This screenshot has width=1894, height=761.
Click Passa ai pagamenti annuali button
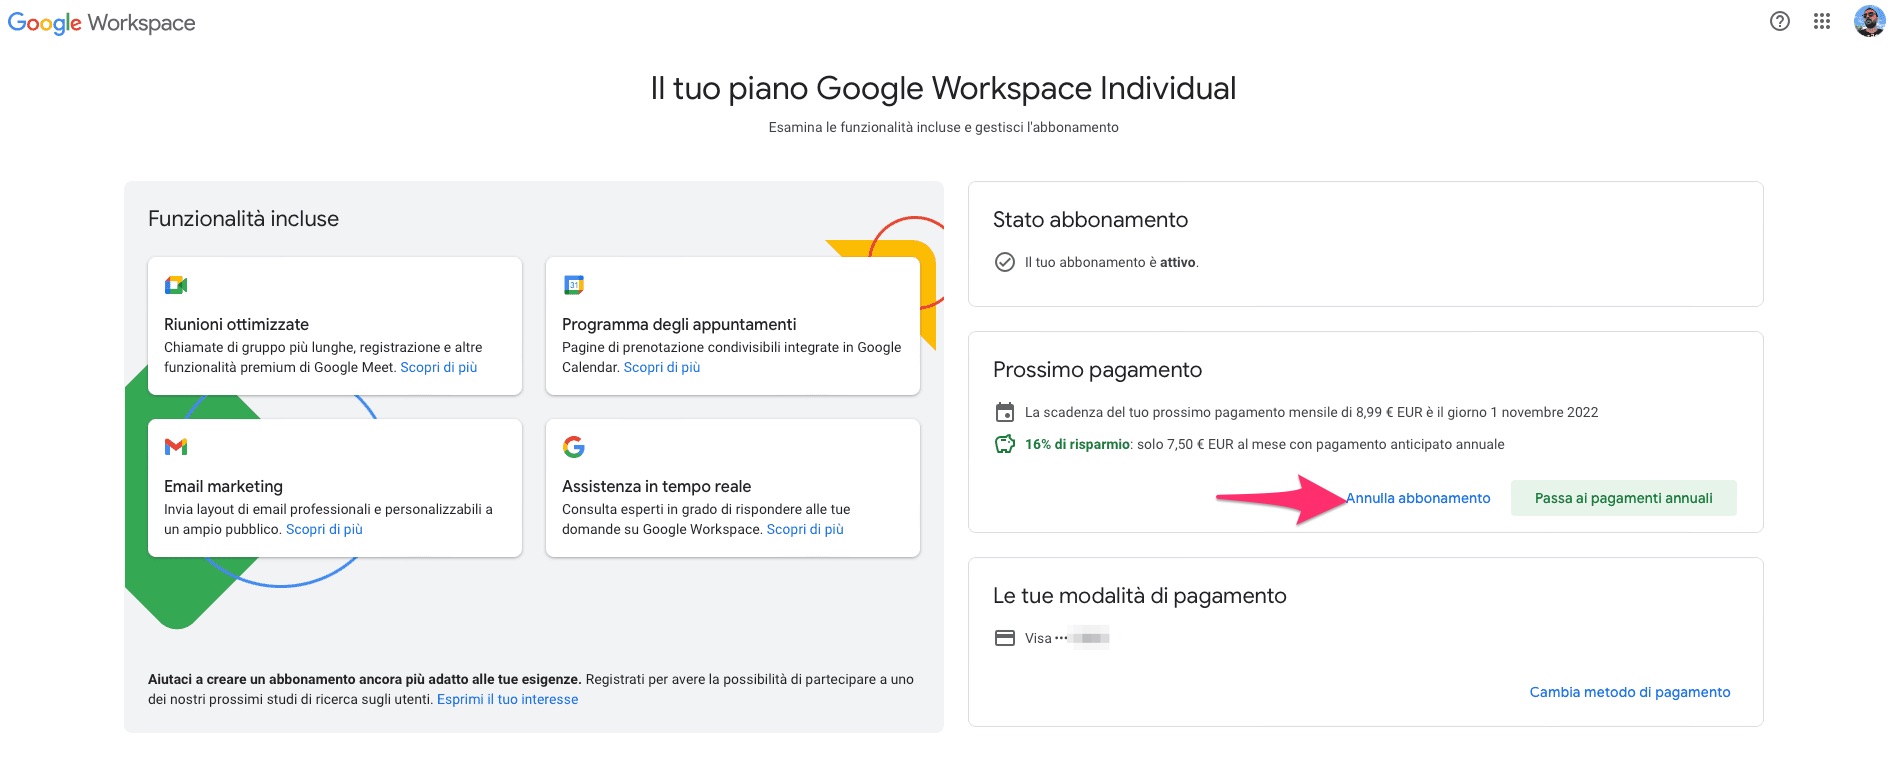[x=1623, y=498]
